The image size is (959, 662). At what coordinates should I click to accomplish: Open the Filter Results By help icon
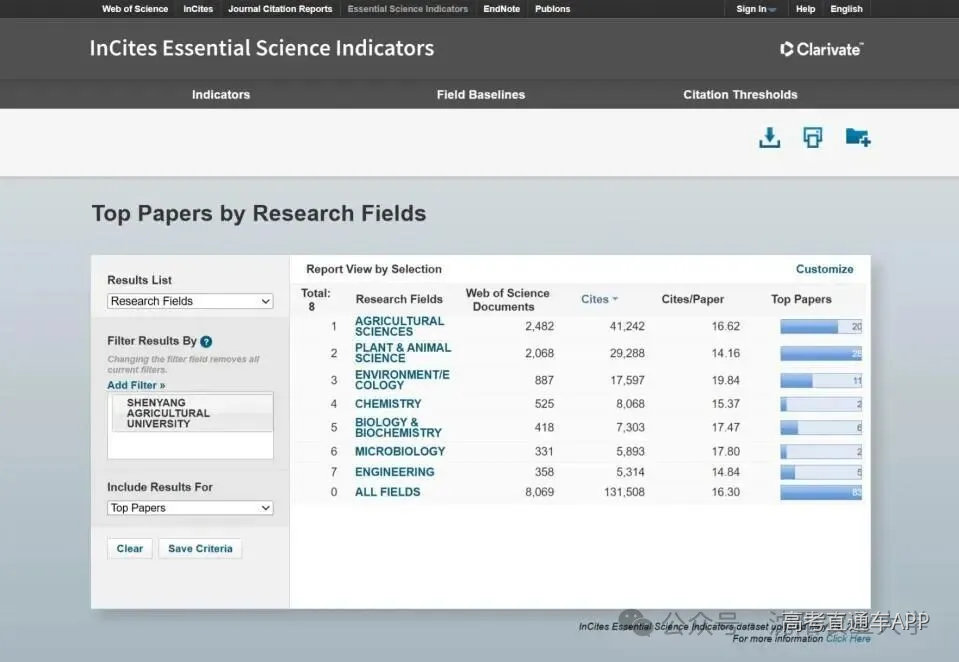206,341
